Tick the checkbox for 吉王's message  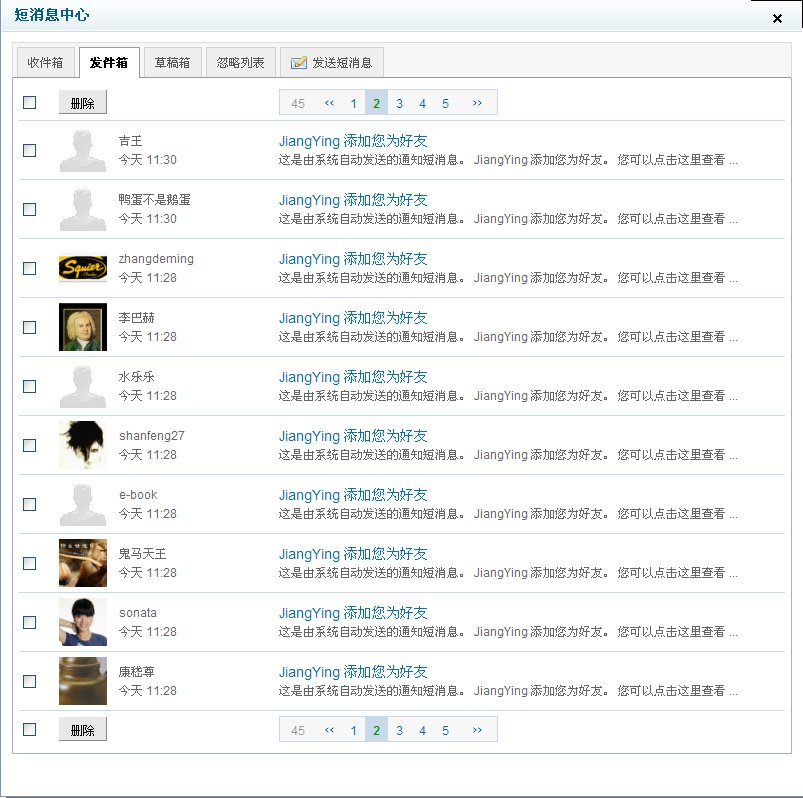point(30,150)
